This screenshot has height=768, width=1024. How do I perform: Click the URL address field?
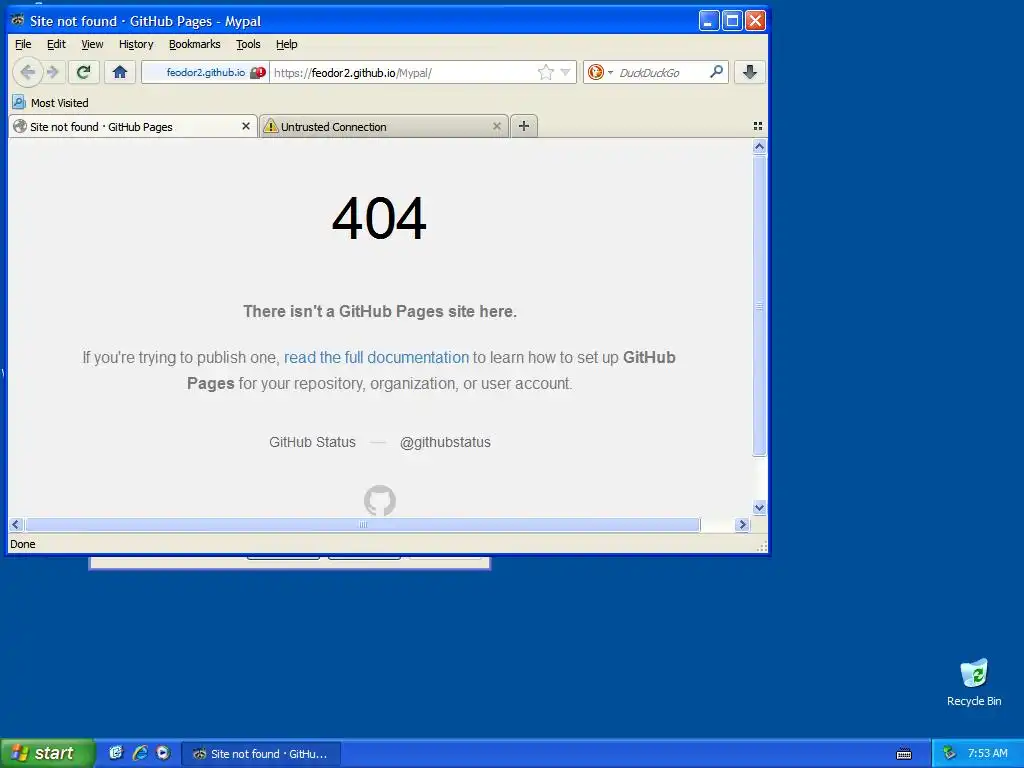pos(403,72)
